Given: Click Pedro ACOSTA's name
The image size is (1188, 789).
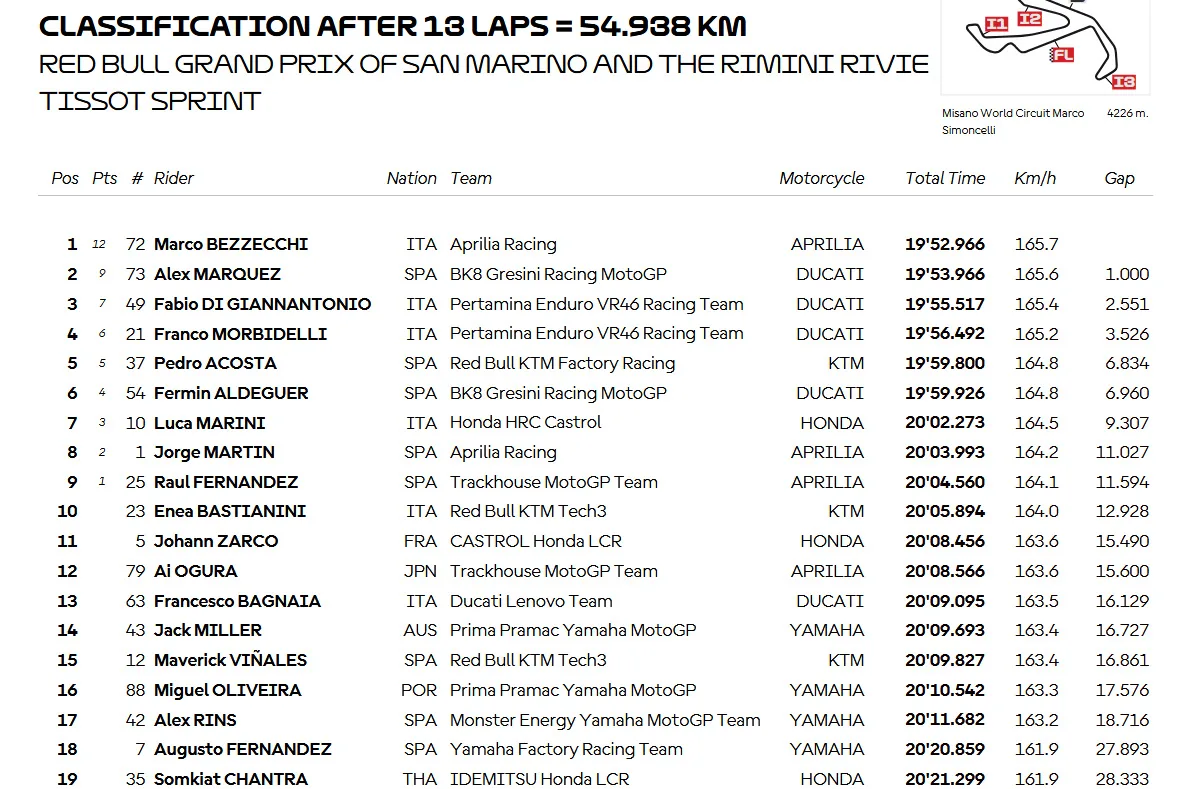Looking at the screenshot, I should [x=215, y=363].
